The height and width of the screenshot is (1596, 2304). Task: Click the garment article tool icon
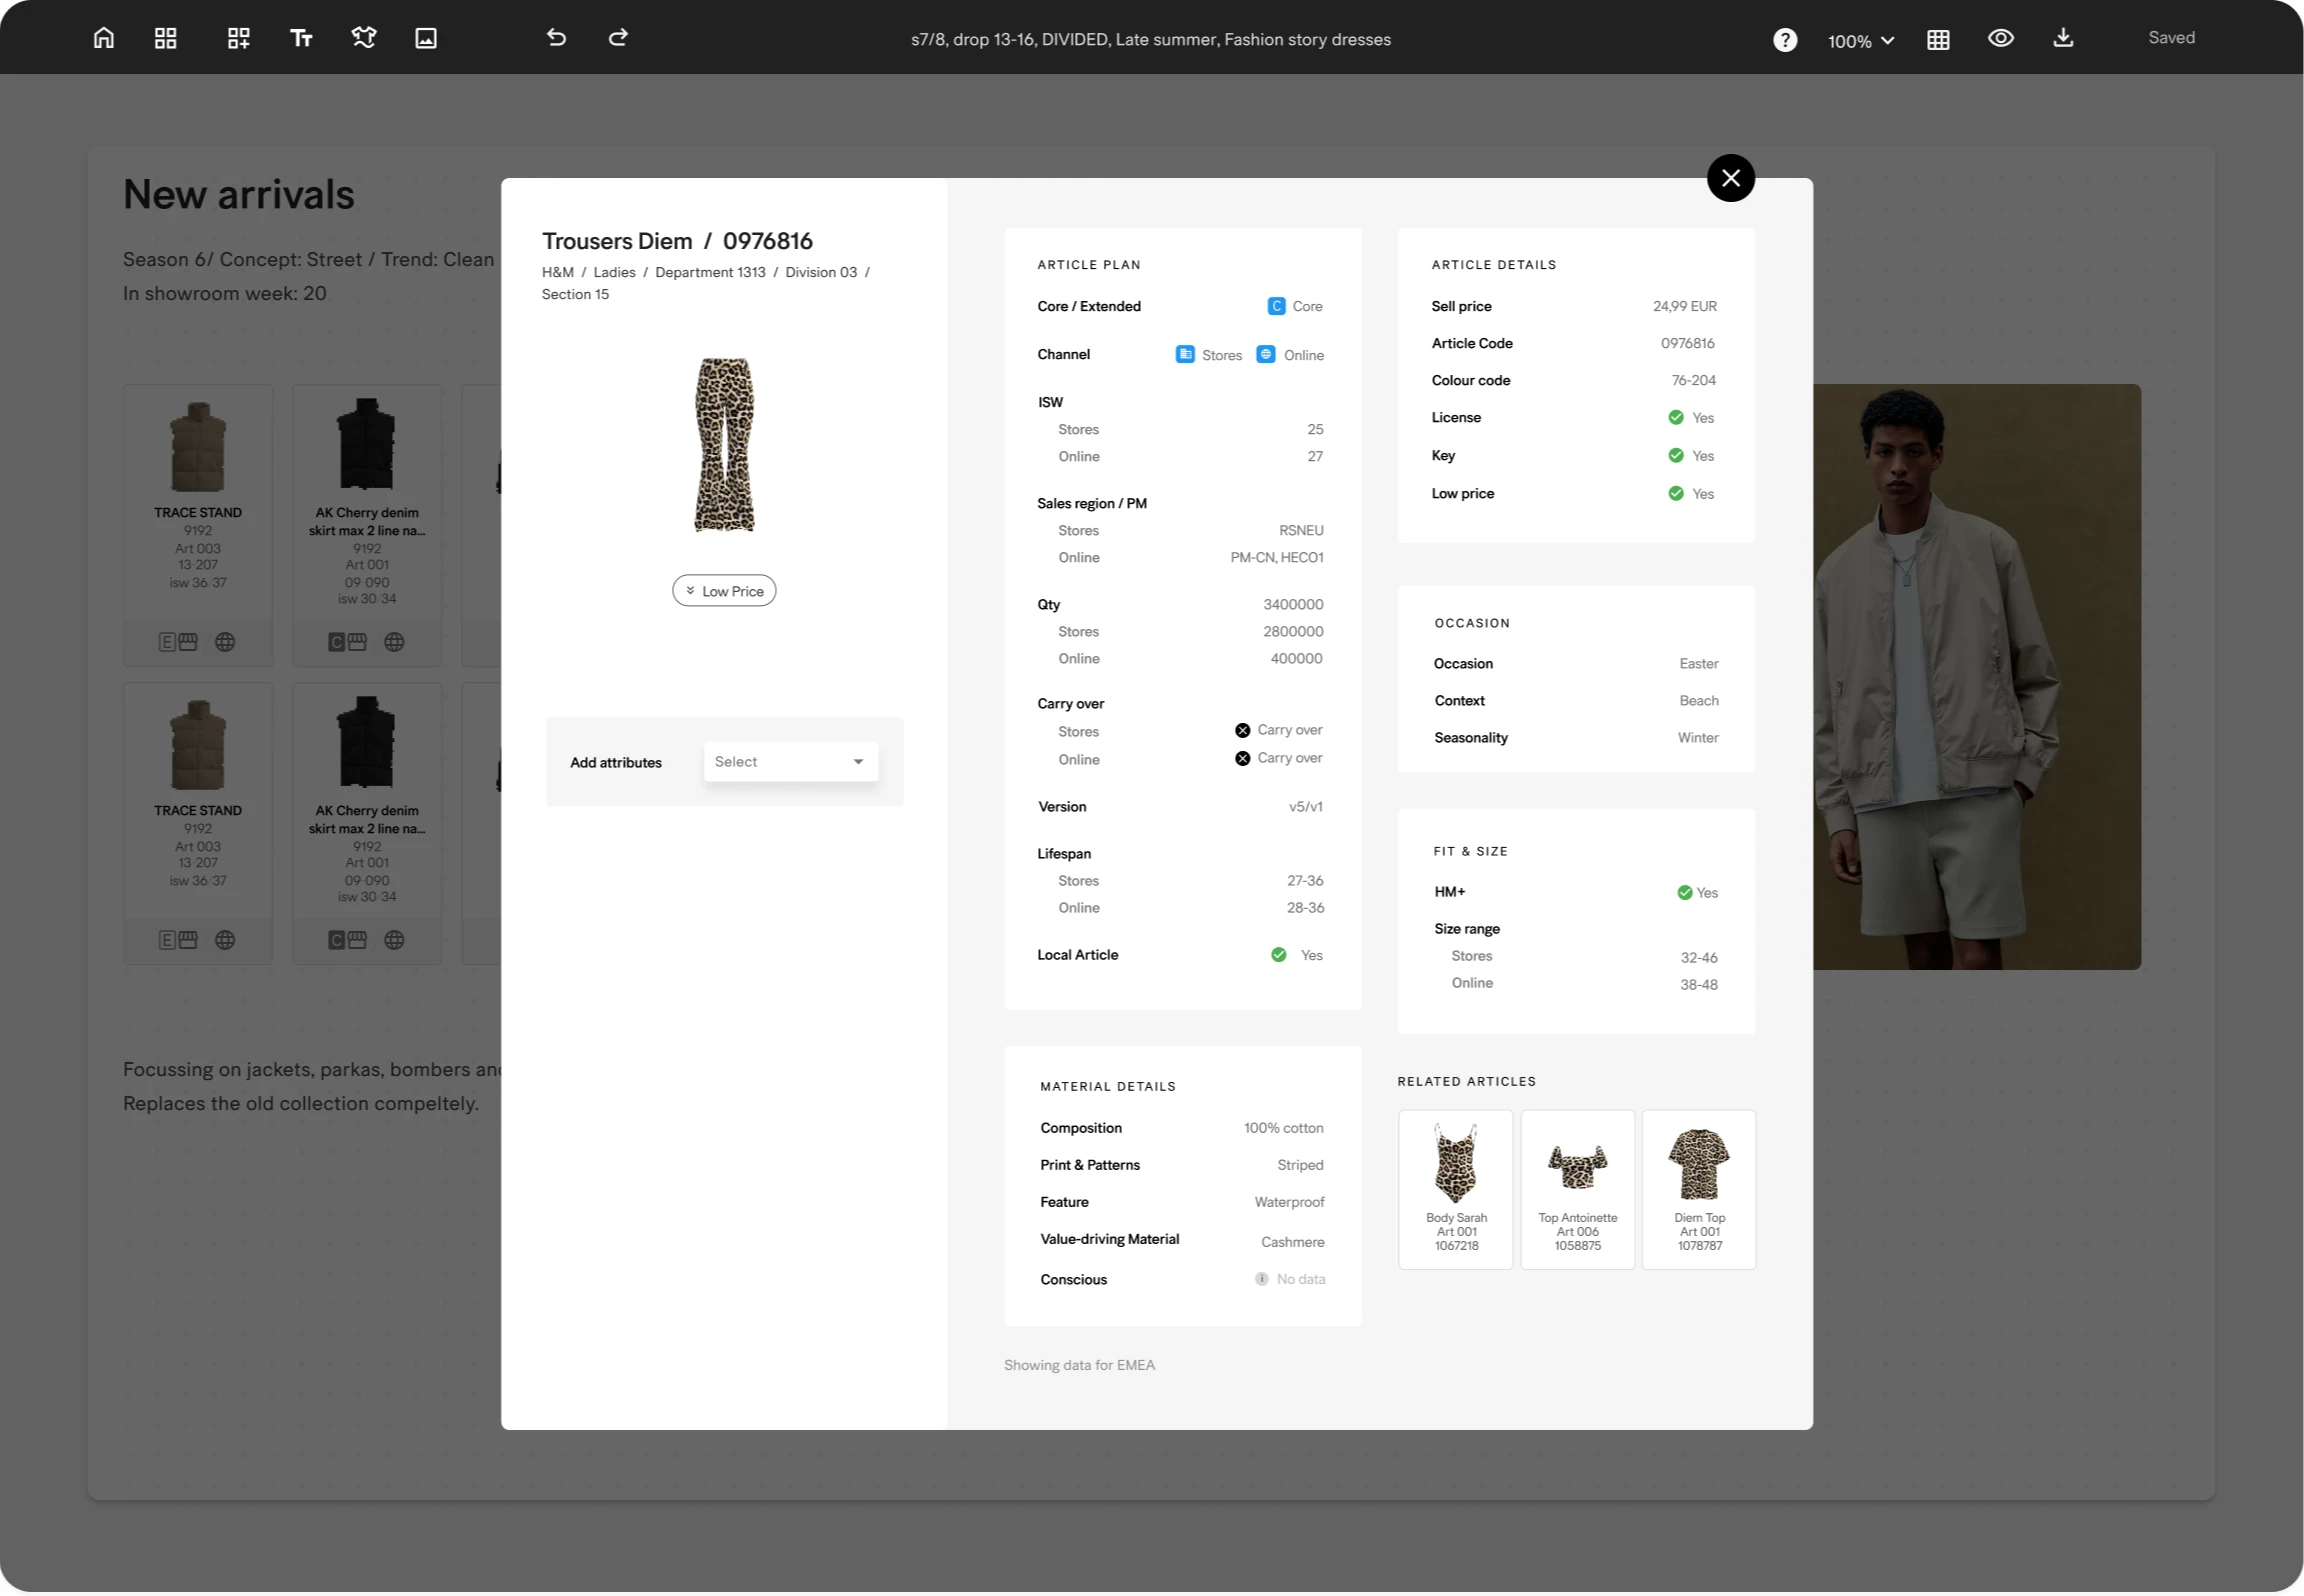coord(364,38)
